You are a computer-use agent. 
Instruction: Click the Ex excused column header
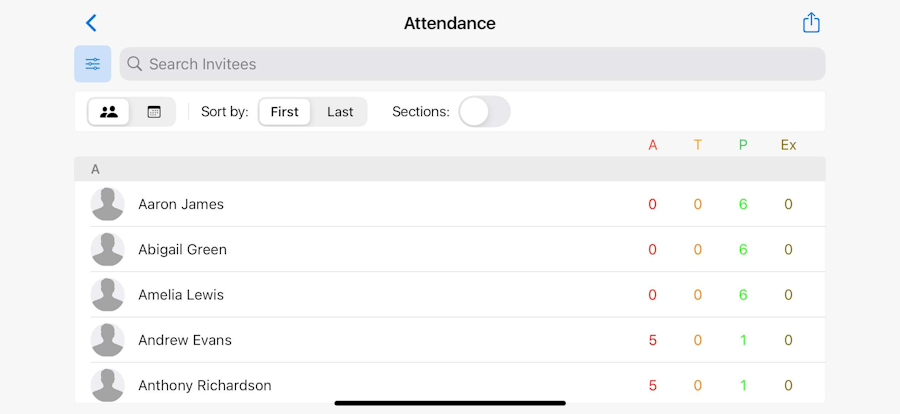tap(788, 145)
